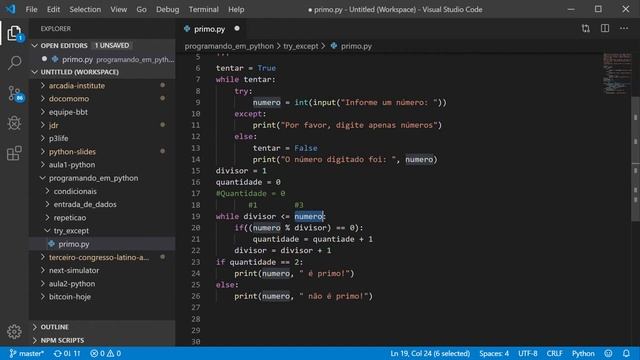Screen dimensions: 640x360
Task: Open the notifications bell
Action: 626,353
